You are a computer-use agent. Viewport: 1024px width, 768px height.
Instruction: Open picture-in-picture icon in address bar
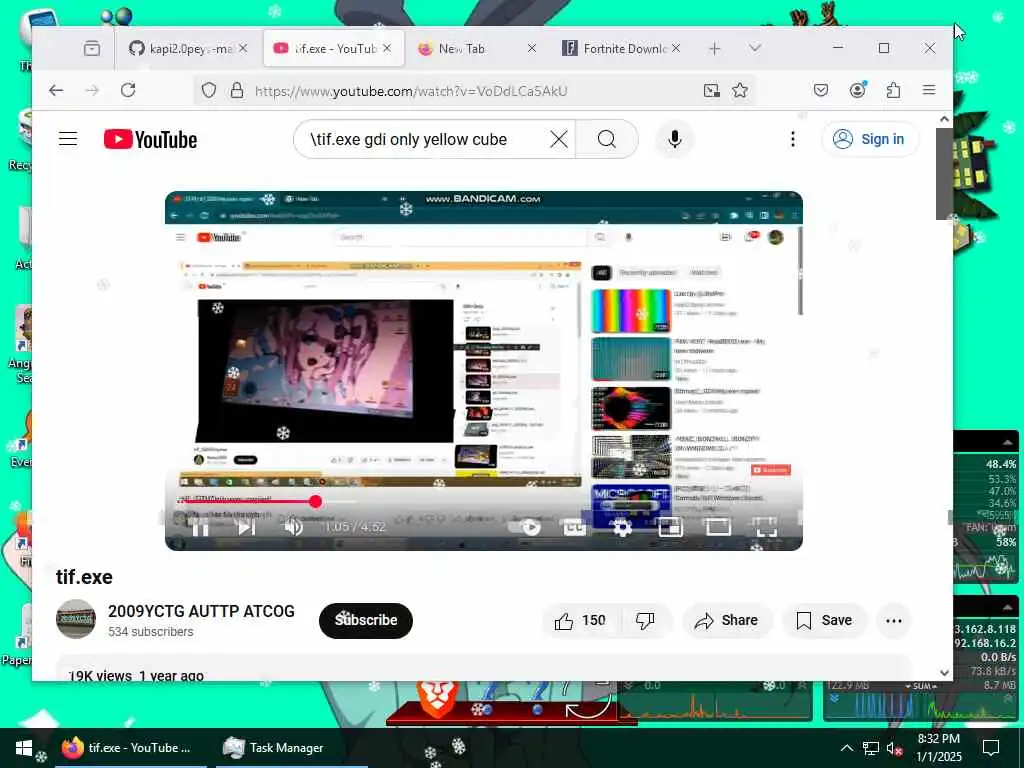coord(712,90)
